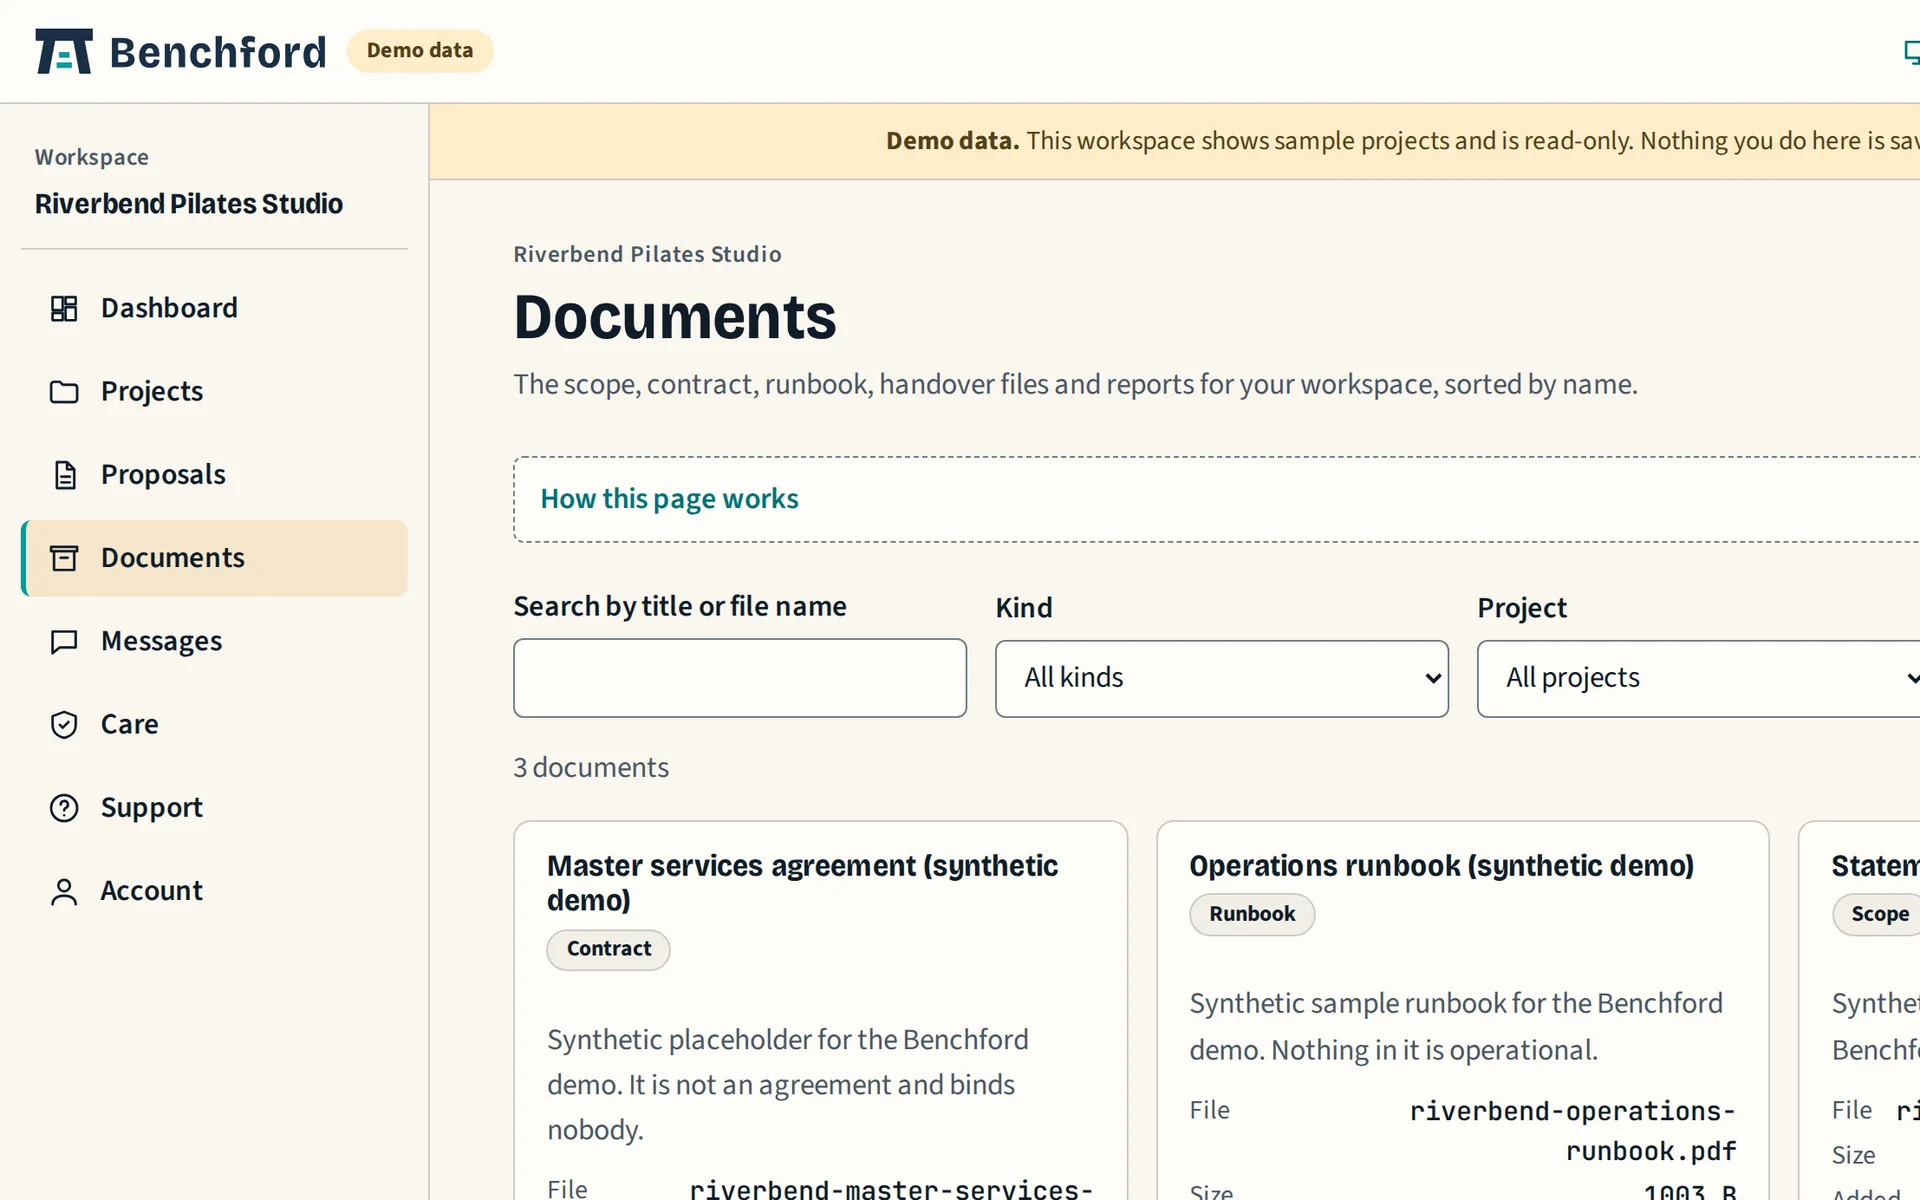Click the master services card description text
The height and width of the screenshot is (1200, 1920).
[x=787, y=1085]
